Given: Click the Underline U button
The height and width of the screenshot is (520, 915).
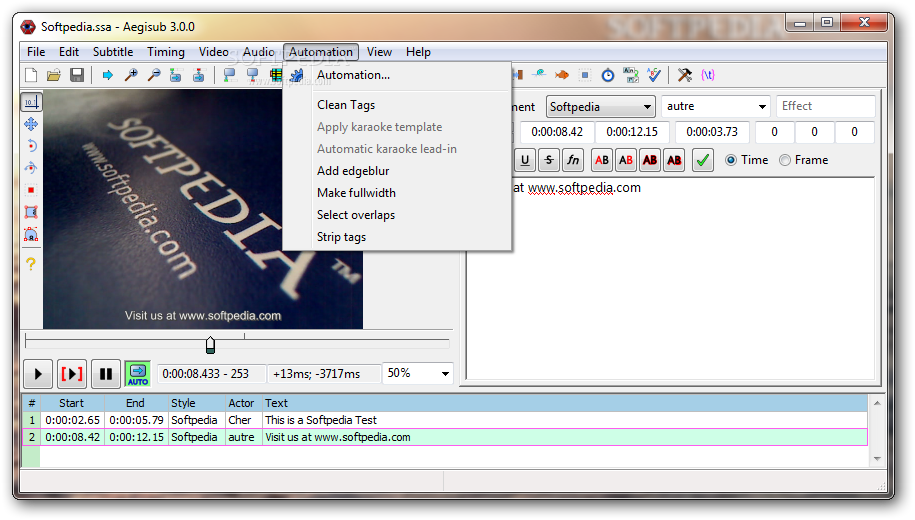Looking at the screenshot, I should (525, 160).
